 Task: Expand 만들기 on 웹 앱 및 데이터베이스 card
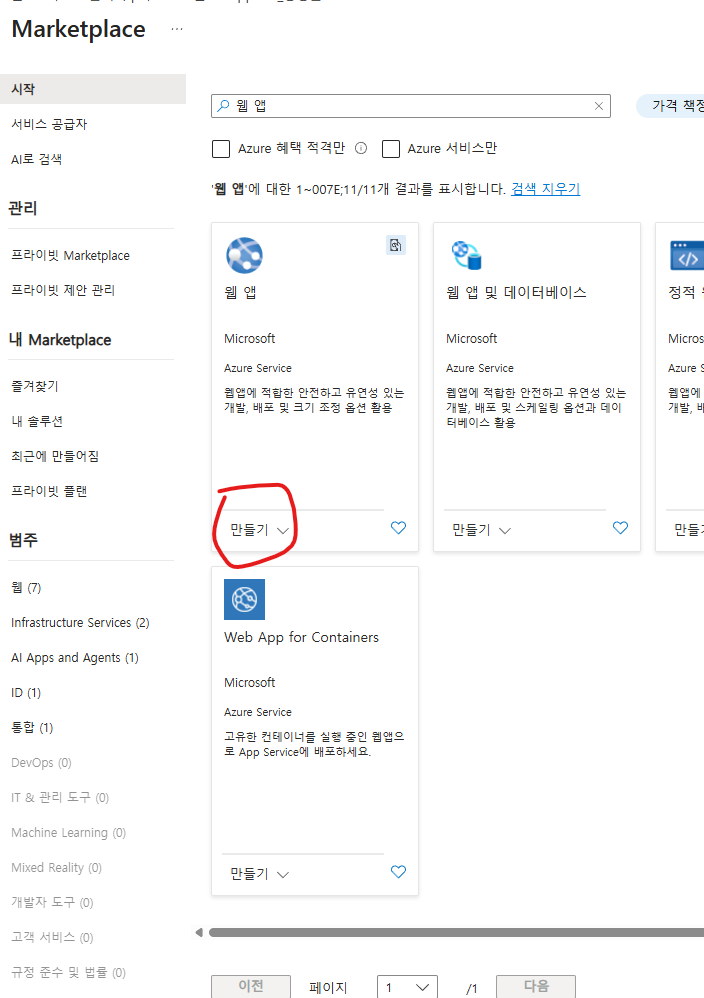click(481, 530)
